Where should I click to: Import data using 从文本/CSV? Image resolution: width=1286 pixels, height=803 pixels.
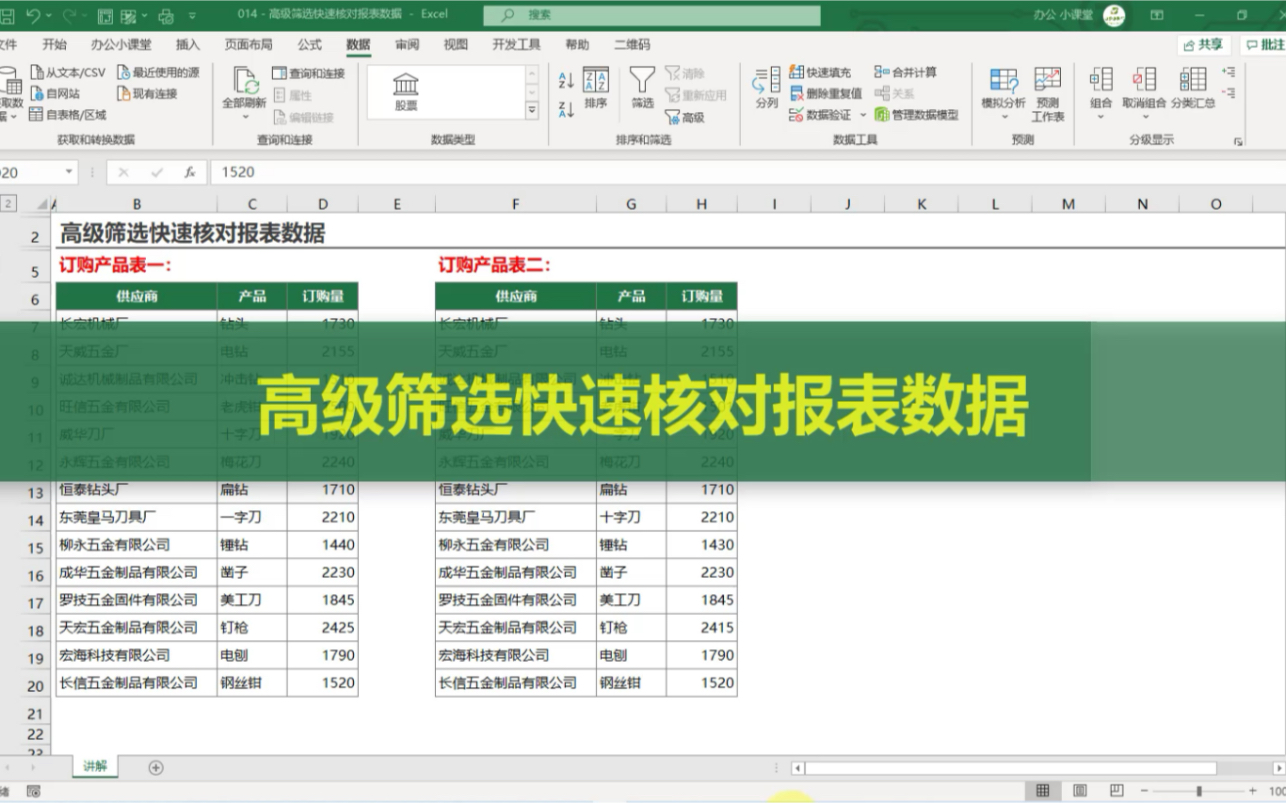pos(67,73)
